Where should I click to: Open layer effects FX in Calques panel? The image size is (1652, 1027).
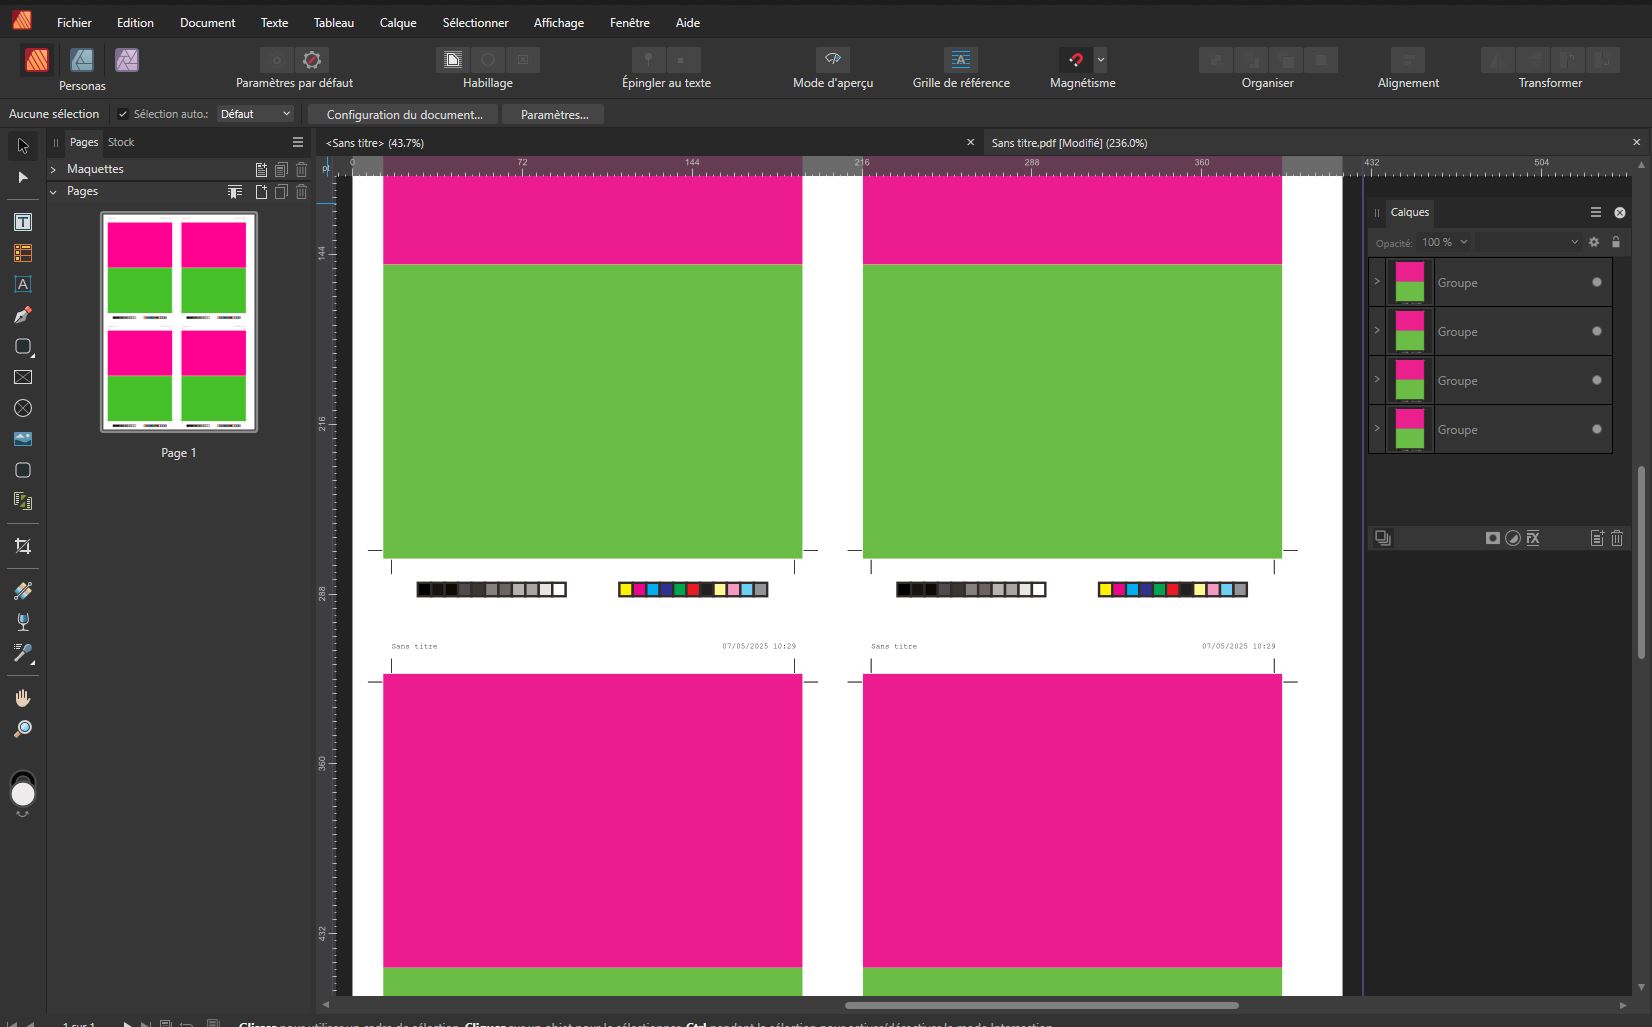1533,538
